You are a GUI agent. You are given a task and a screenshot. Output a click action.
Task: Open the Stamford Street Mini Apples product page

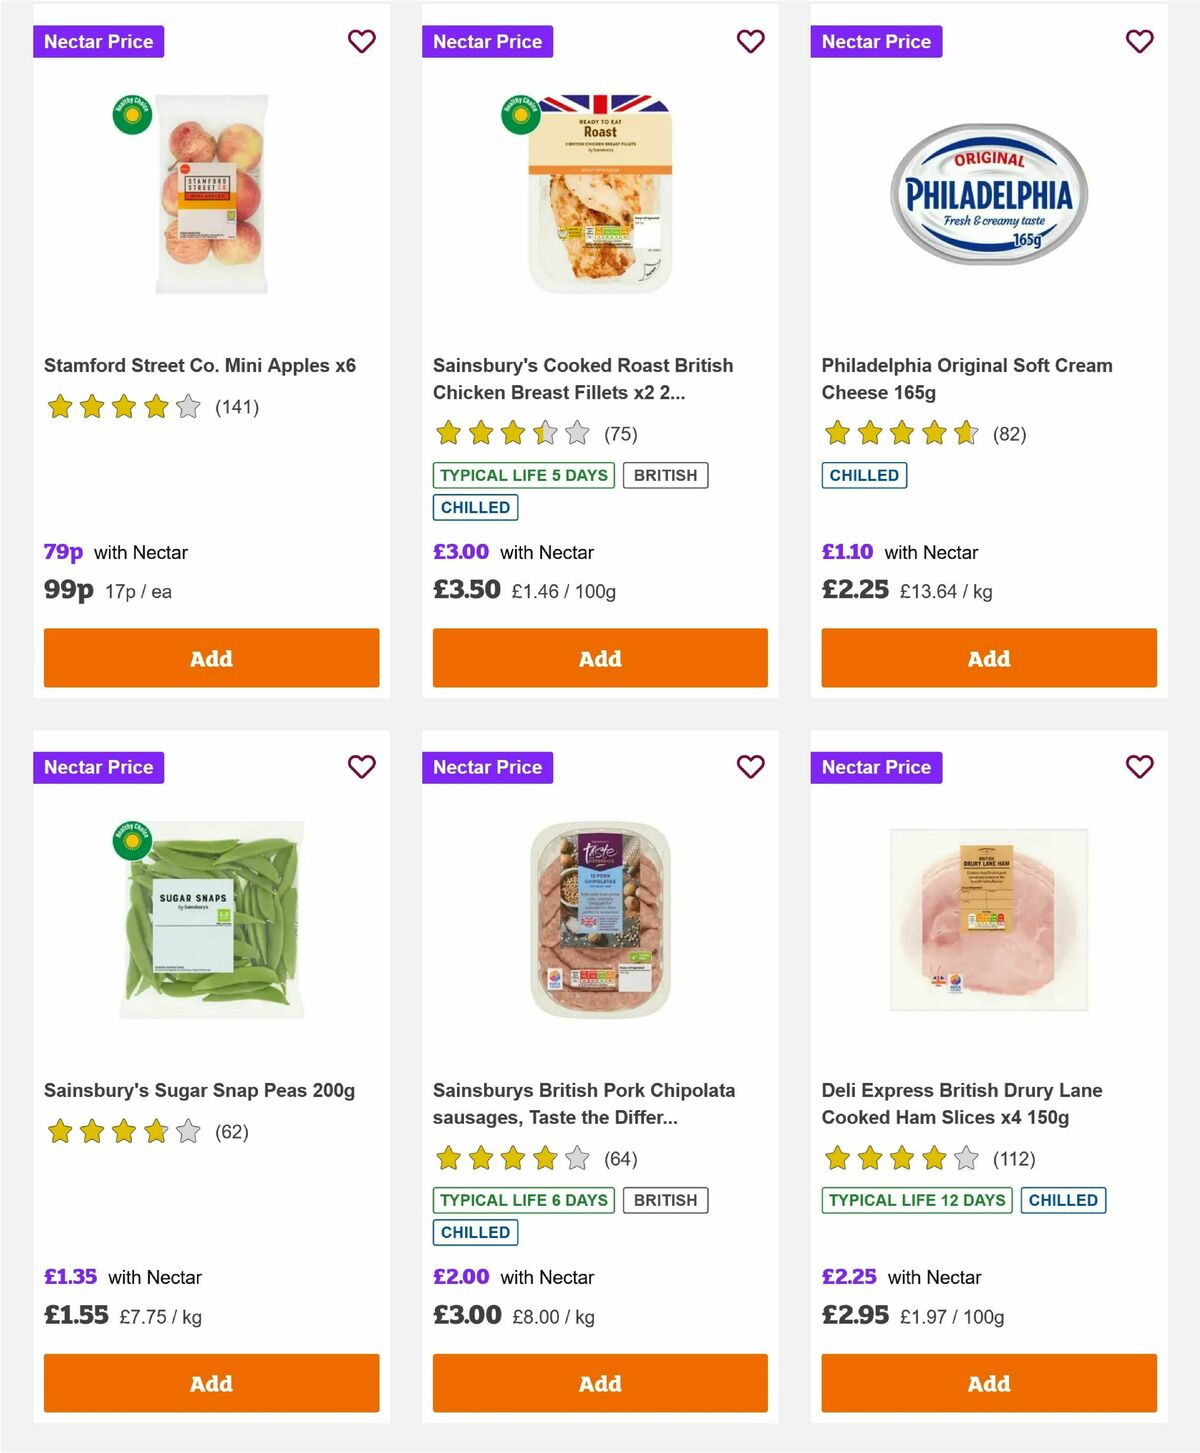(202, 365)
